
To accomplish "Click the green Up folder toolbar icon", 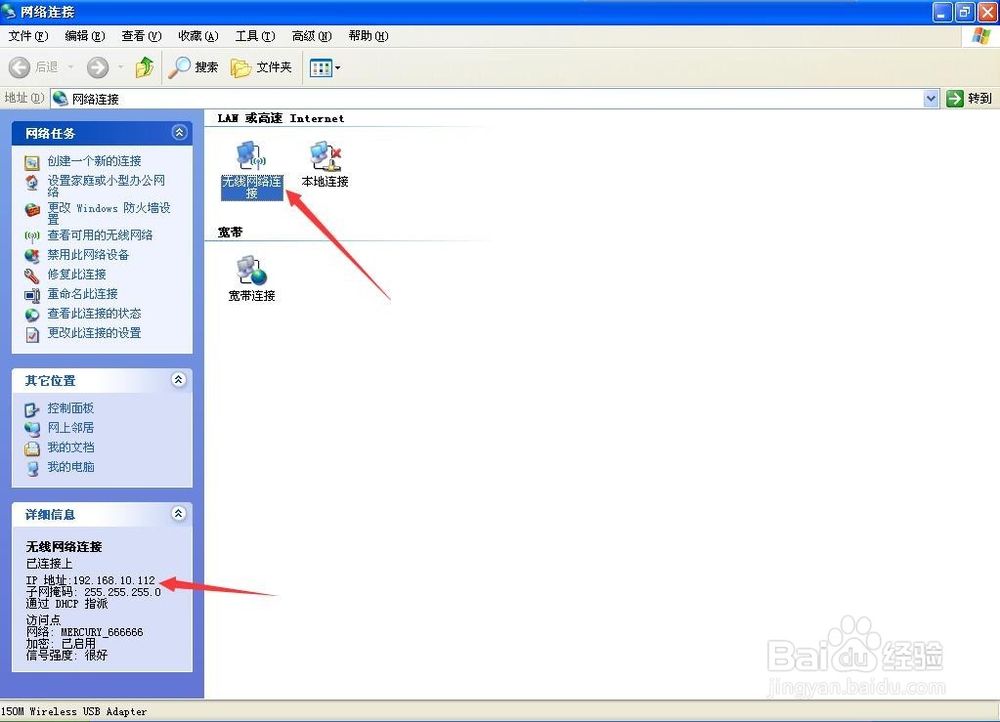I will click(145, 67).
